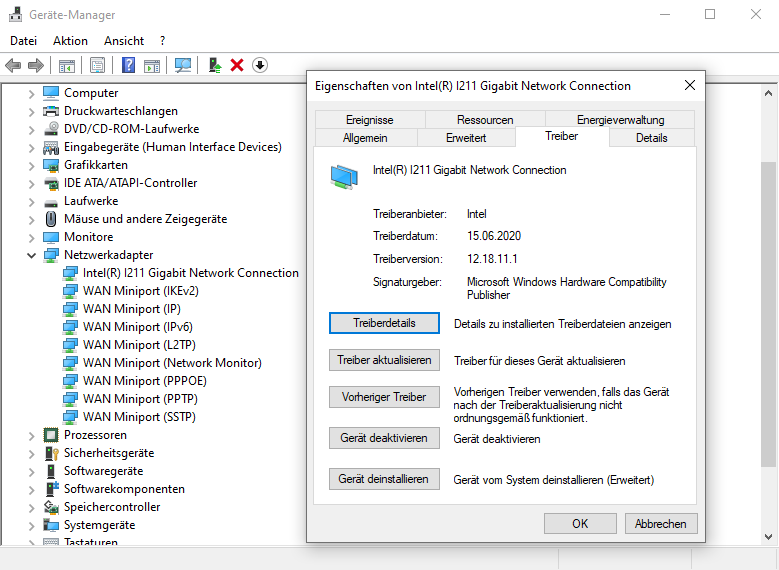Select the Speichercontroller icon

coord(51,507)
